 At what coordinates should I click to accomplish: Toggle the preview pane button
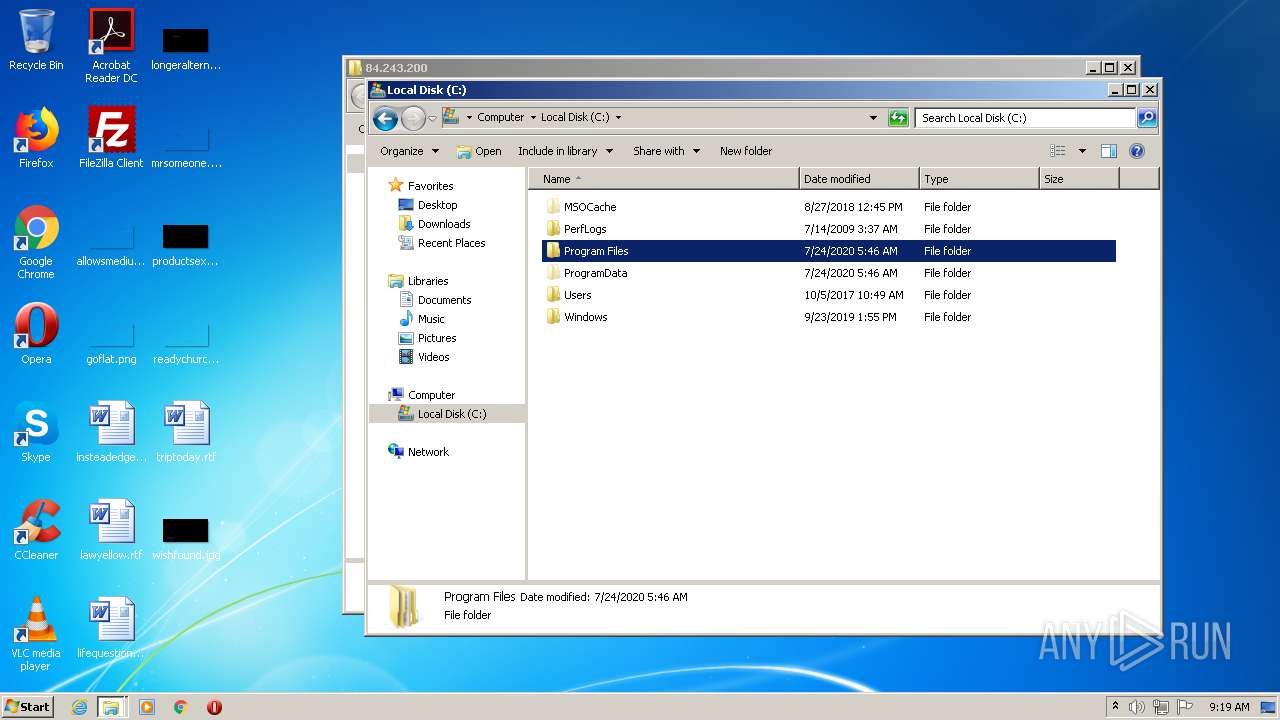[x=1108, y=151]
